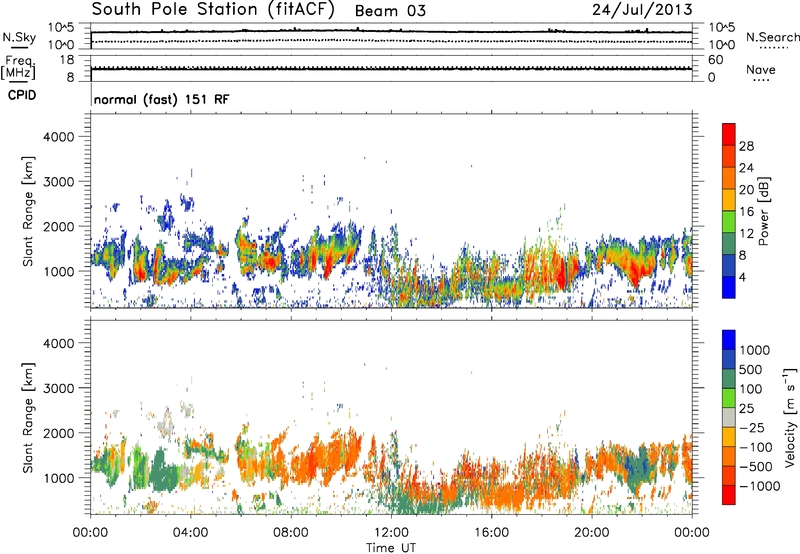Click the '4000' tick on the power panel
The width and height of the screenshot is (800, 554).
coord(58,137)
